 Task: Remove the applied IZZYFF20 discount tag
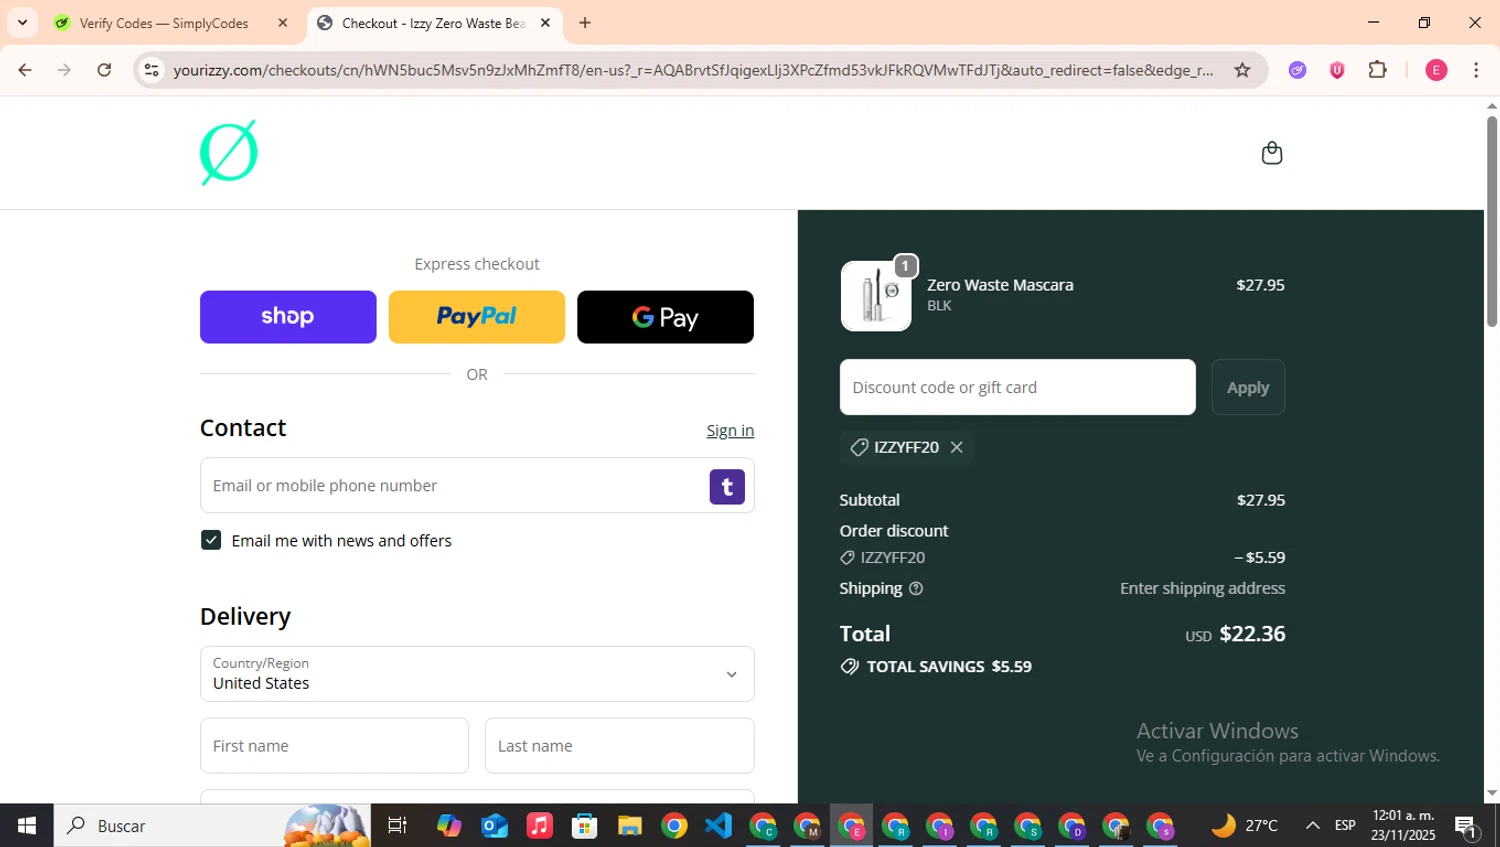point(957,447)
